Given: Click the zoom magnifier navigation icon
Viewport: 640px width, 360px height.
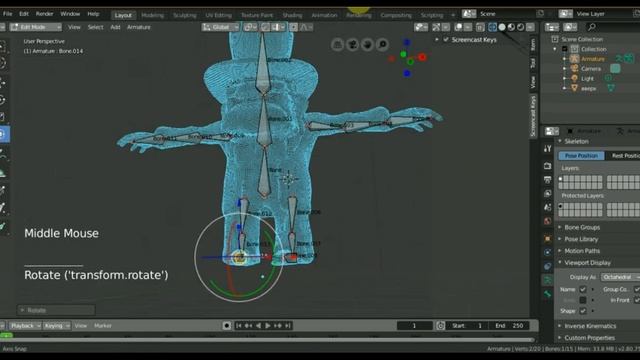Looking at the screenshot, I should coord(382,44).
